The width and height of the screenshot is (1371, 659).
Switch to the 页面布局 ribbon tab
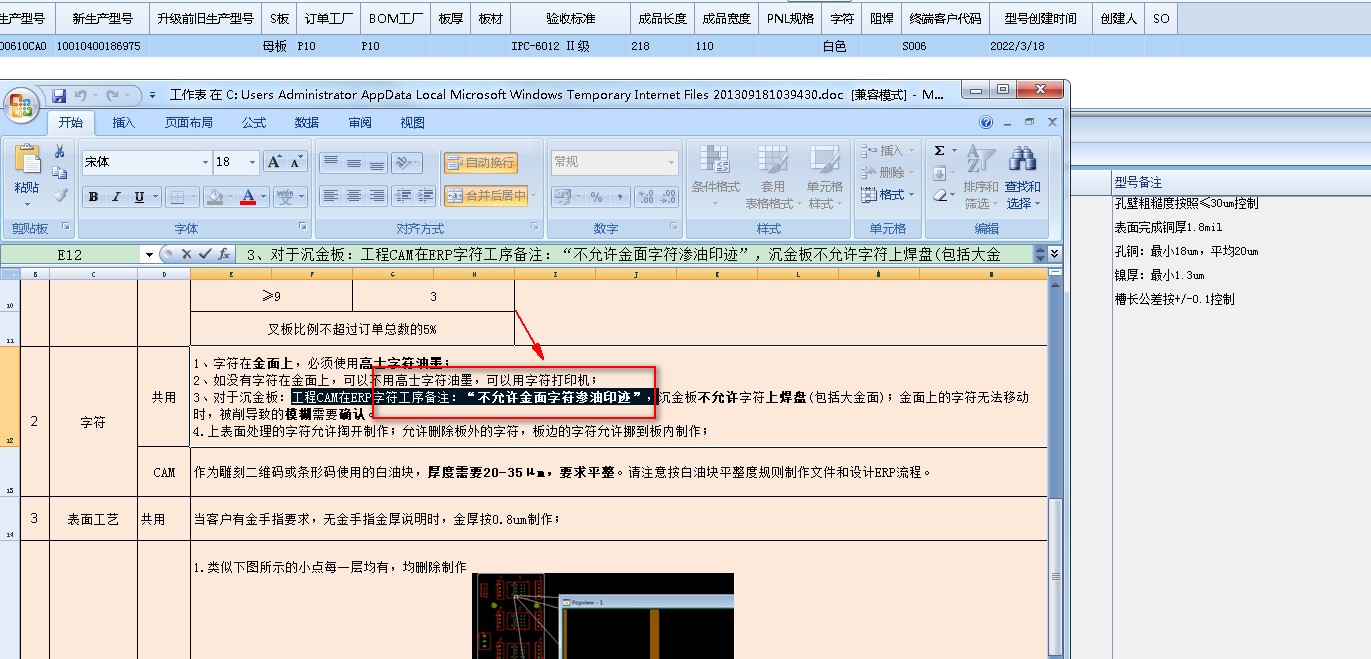pos(189,123)
